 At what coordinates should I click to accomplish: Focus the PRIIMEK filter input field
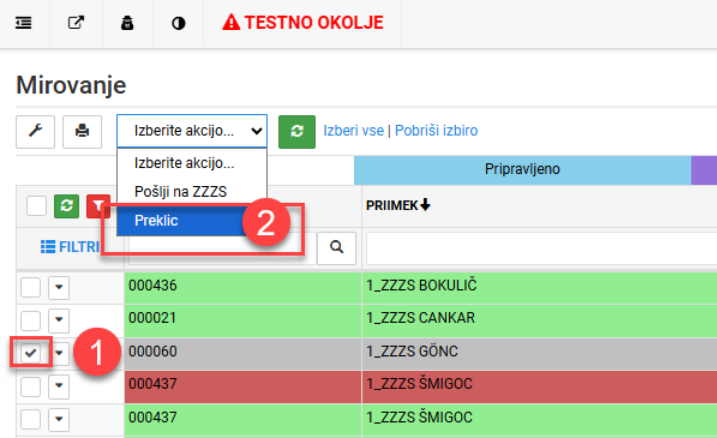pos(541,248)
